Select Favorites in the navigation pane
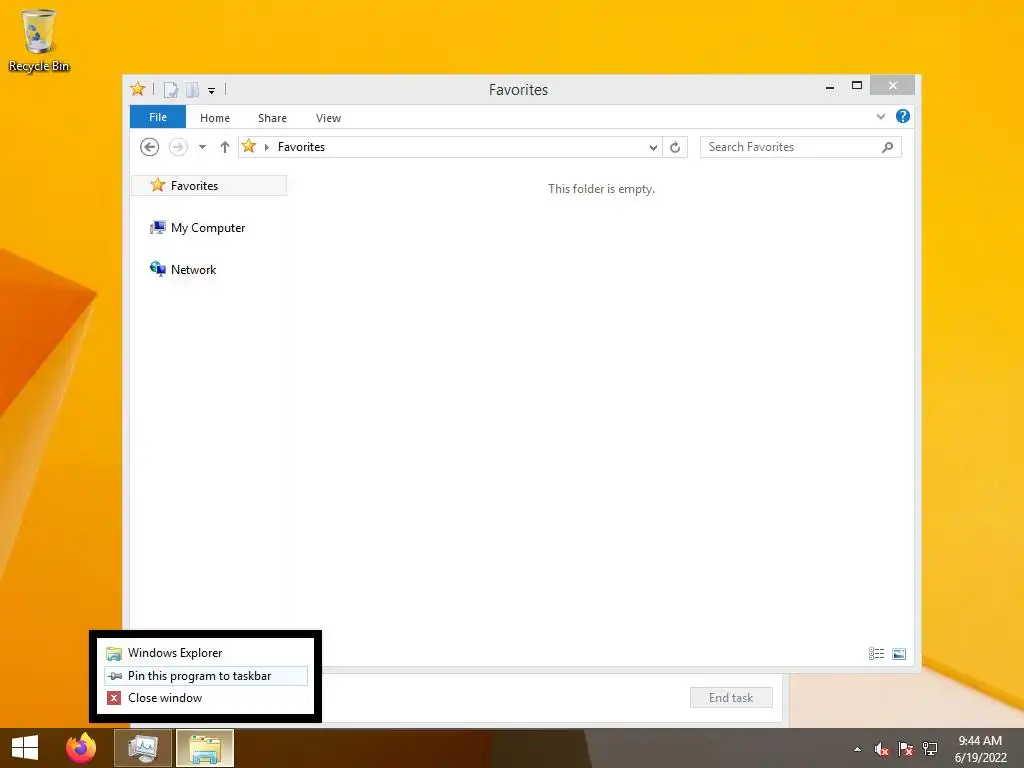This screenshot has height=768, width=1024. click(209, 185)
